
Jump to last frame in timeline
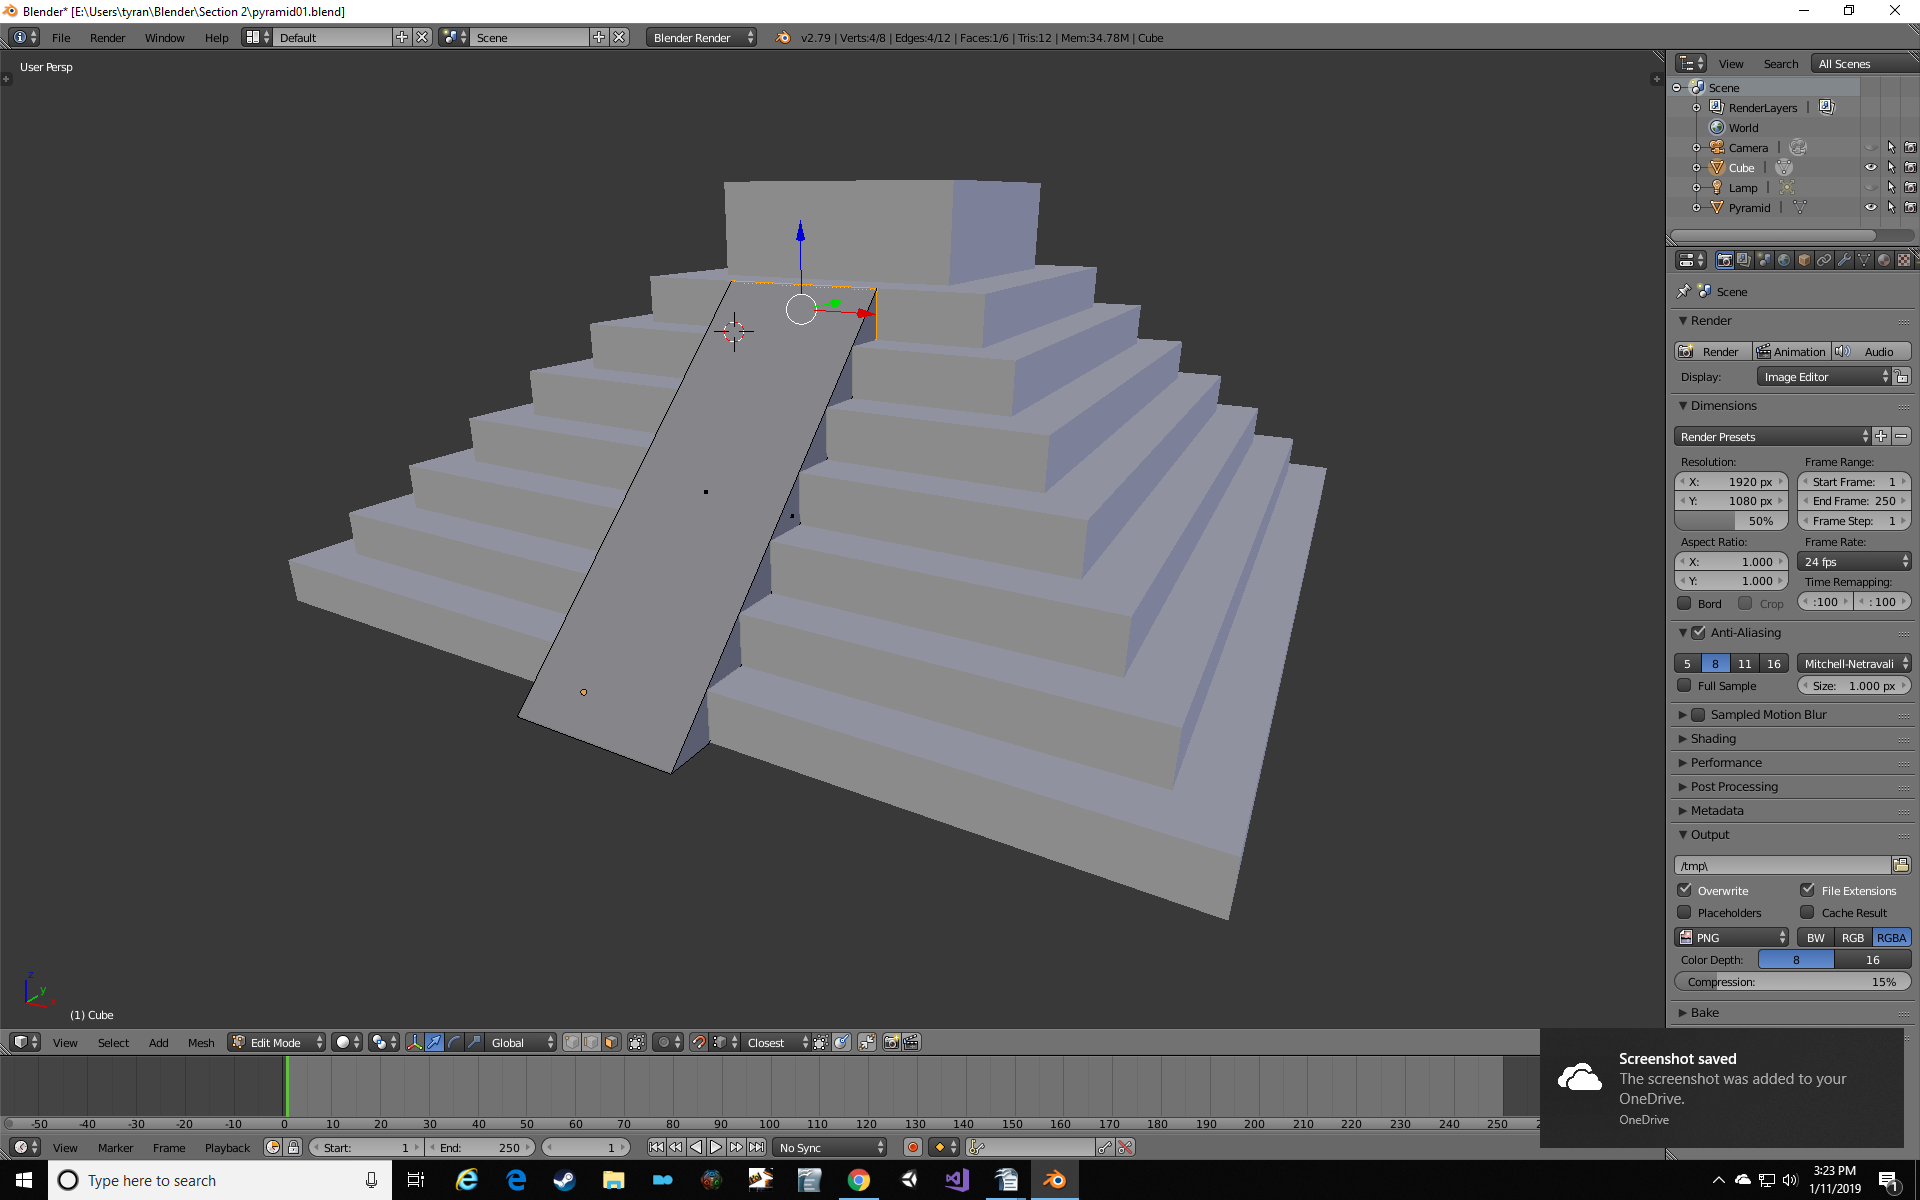(757, 1147)
